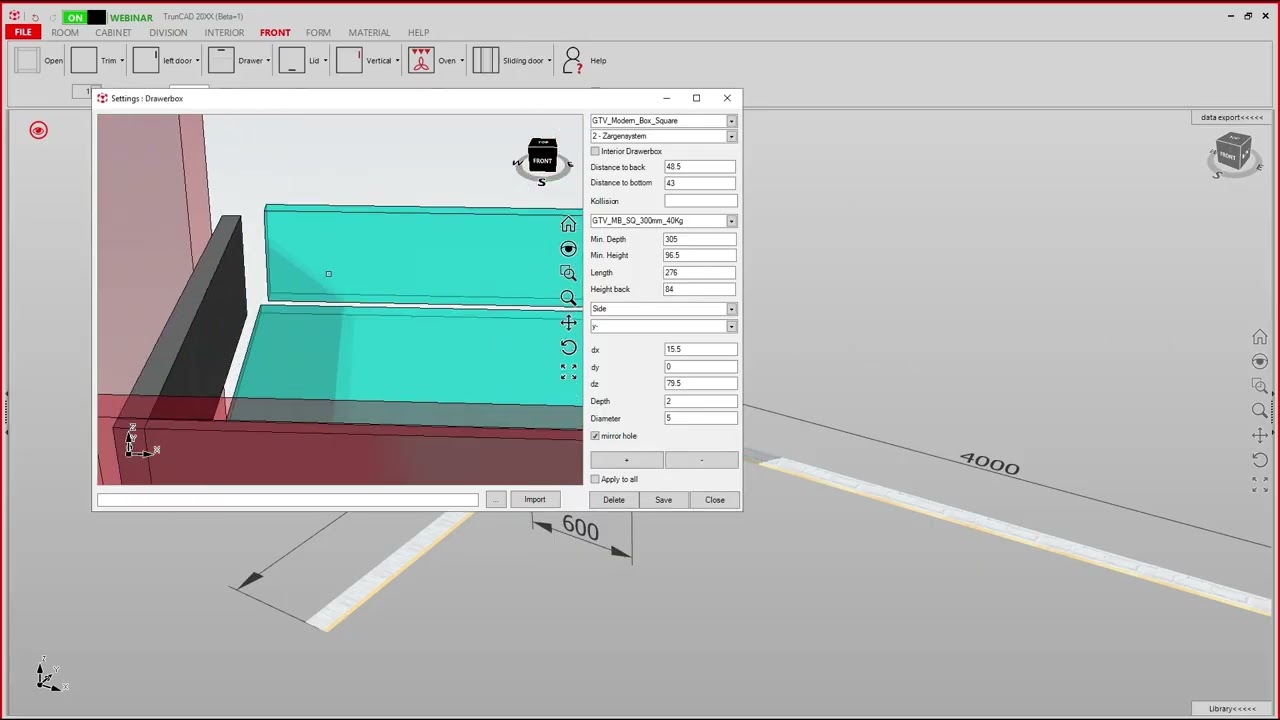Click the Help person icon

tap(572, 60)
